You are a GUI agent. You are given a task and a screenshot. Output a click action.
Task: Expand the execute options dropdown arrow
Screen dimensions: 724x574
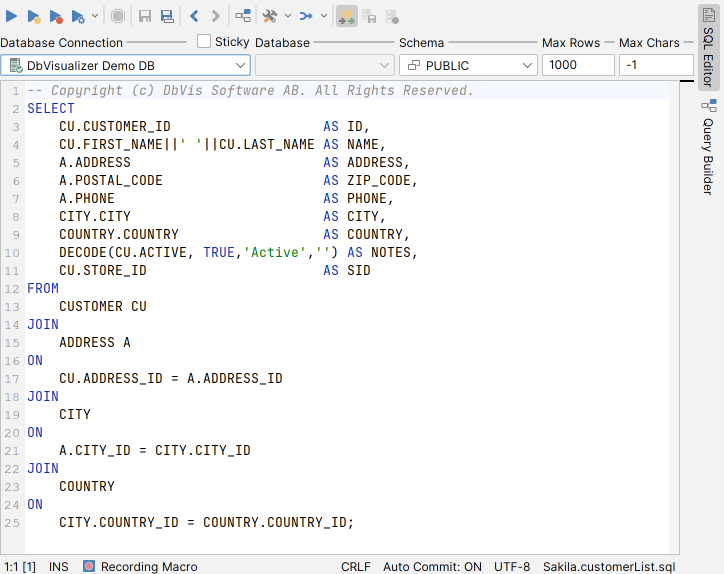[x=95, y=16]
